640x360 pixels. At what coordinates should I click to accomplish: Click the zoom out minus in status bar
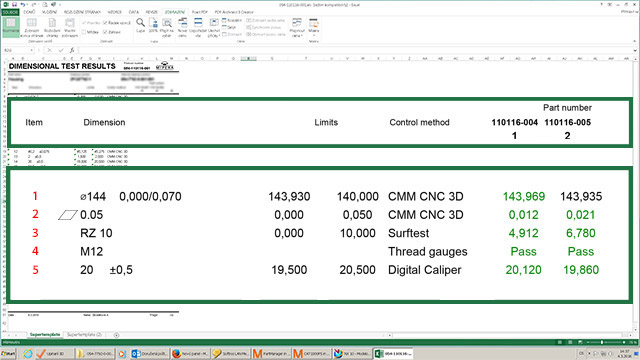[x=587, y=342]
